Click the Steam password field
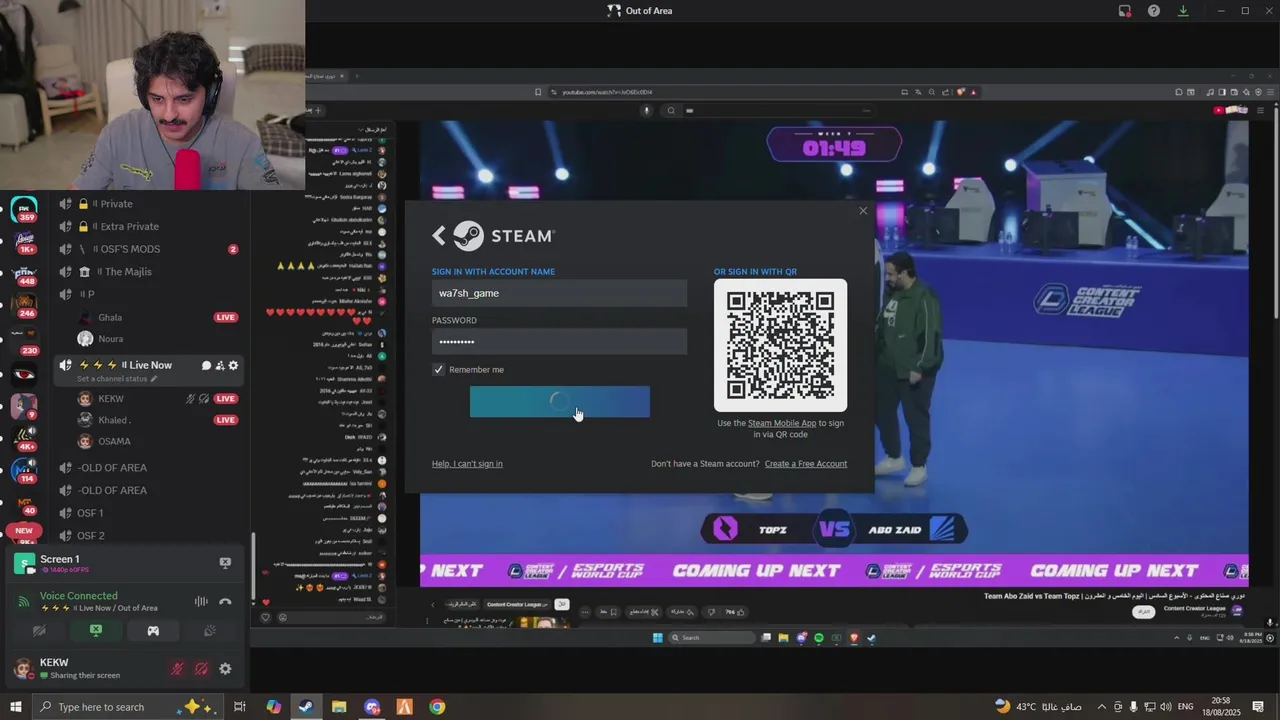The width and height of the screenshot is (1280, 720). click(559, 342)
